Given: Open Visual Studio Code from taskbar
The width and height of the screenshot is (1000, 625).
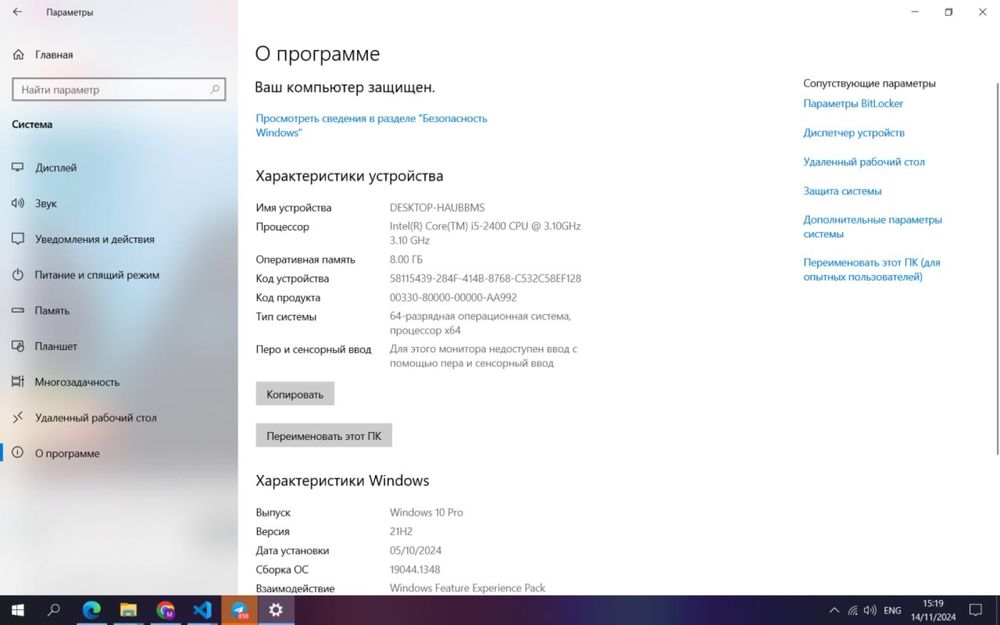Looking at the screenshot, I should click(202, 610).
